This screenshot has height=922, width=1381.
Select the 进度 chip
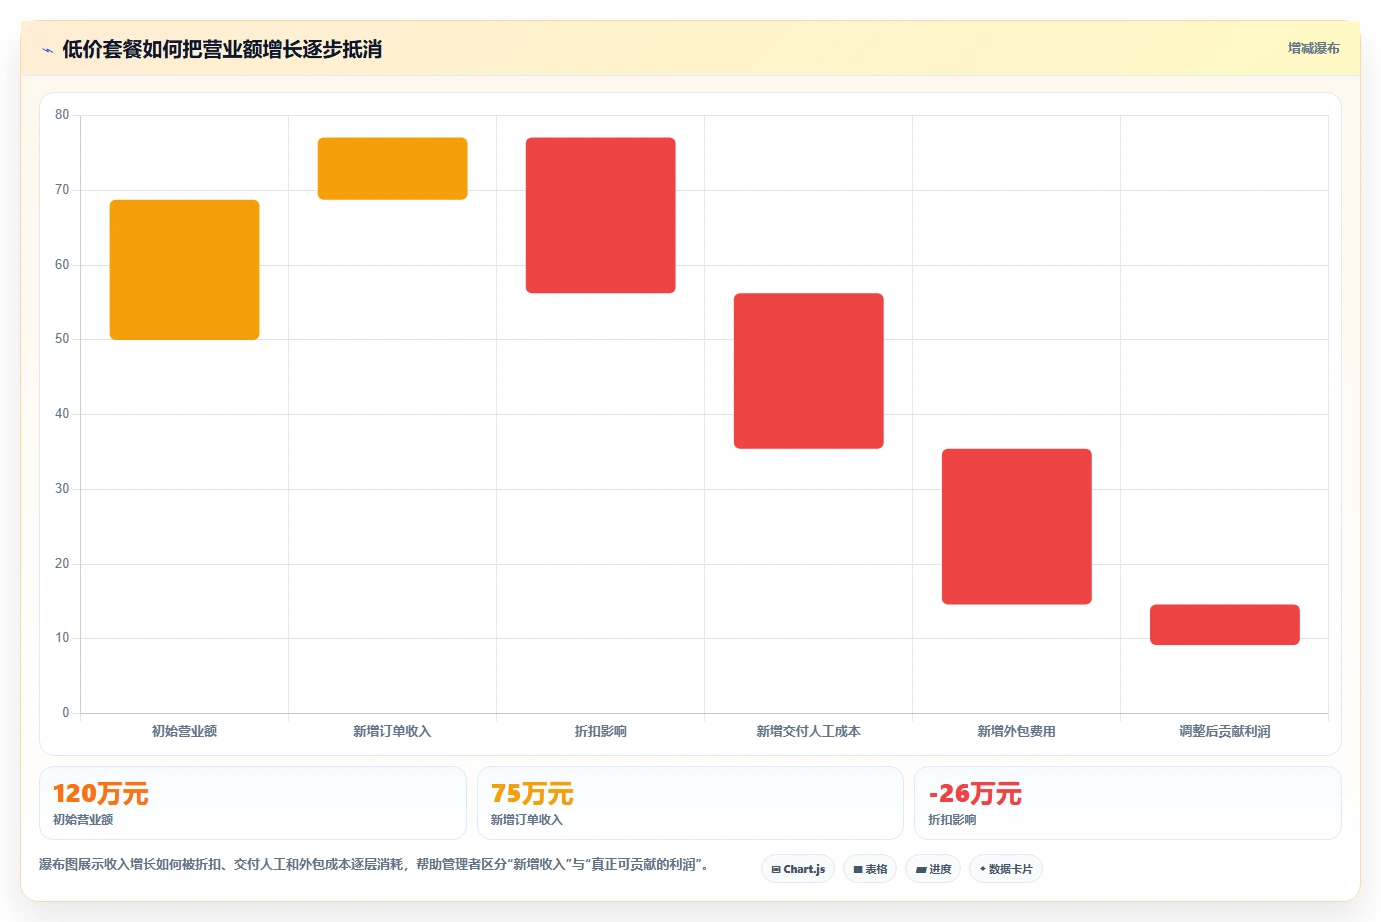[x=933, y=869]
